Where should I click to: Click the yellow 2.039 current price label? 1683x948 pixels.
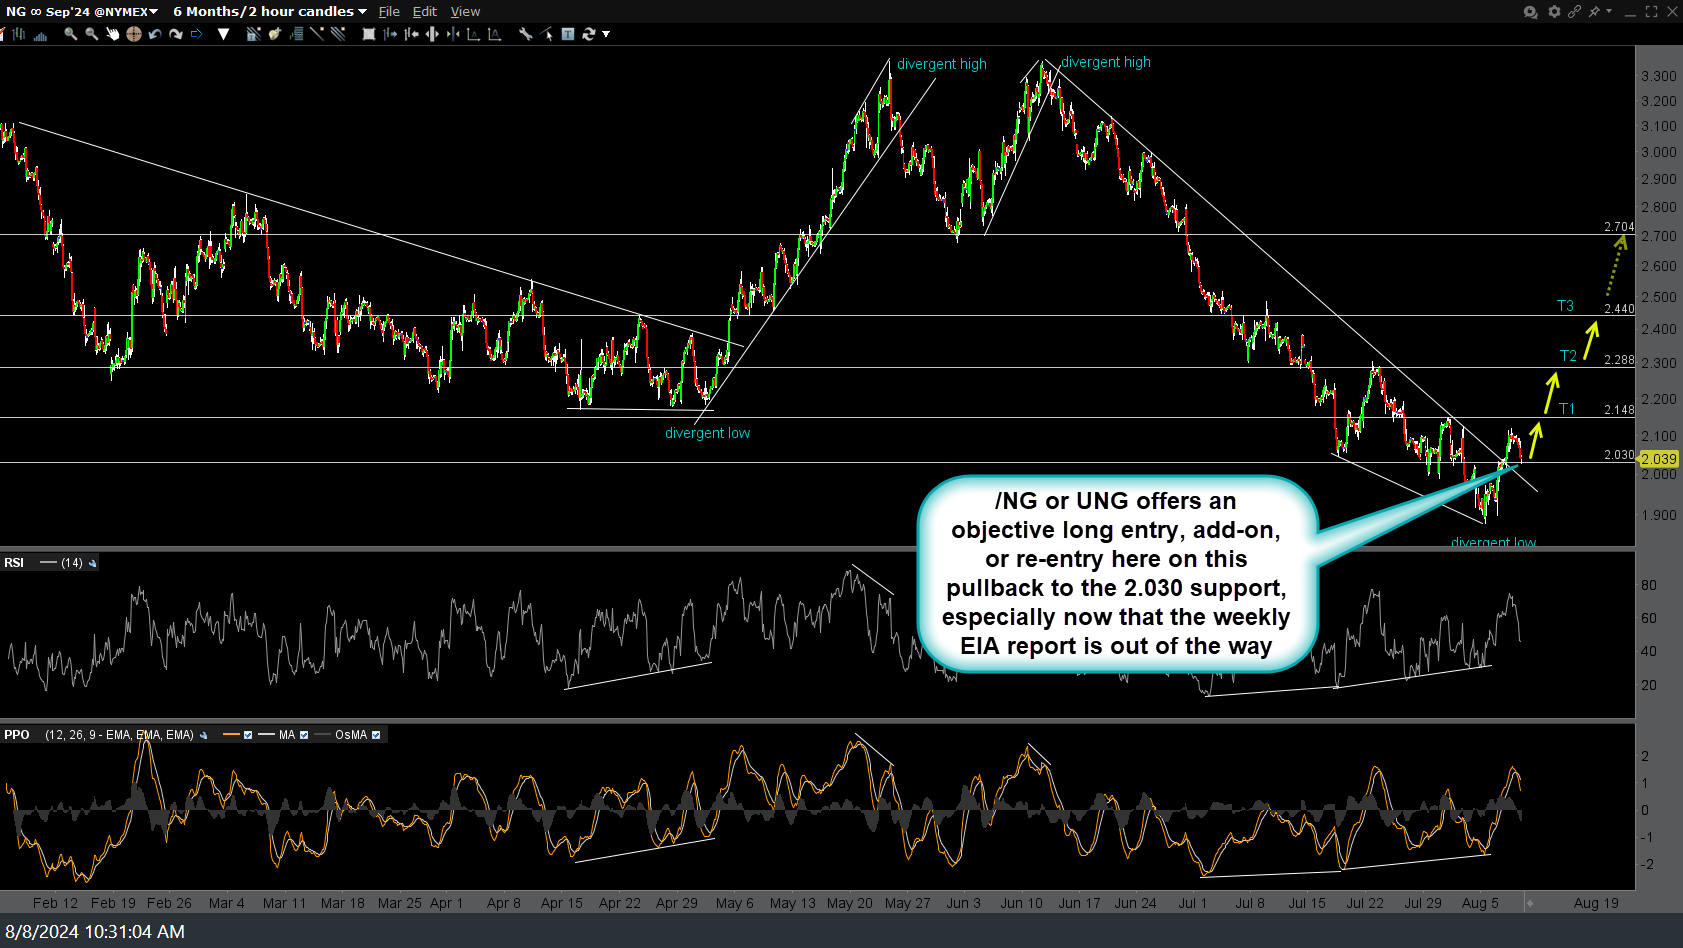pyautogui.click(x=1659, y=459)
